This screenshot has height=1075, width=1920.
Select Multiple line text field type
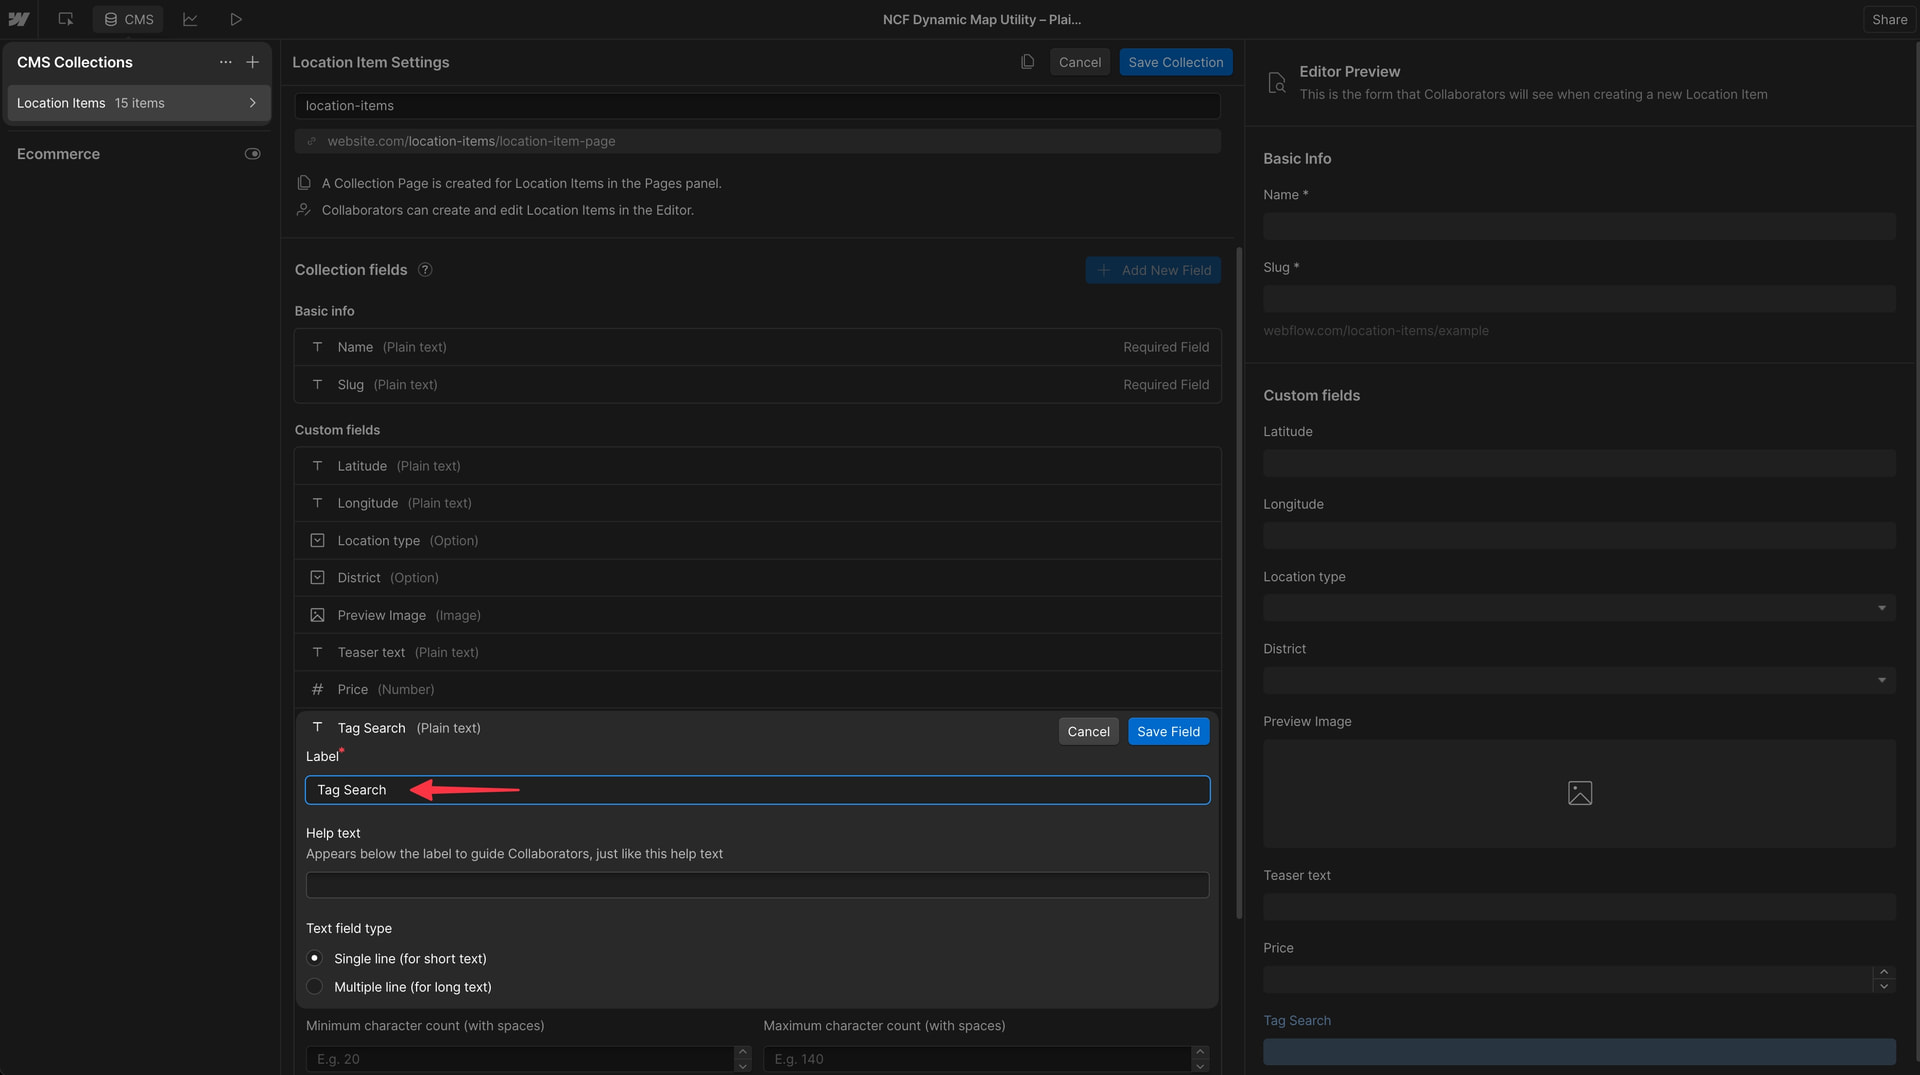(314, 986)
